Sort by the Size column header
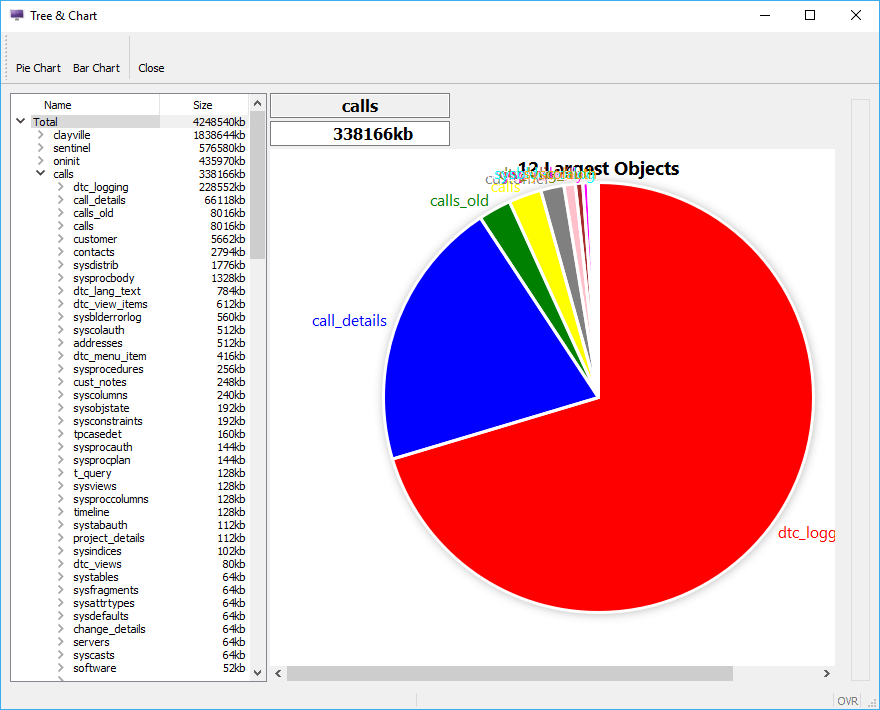The width and height of the screenshot is (880, 710). coord(203,105)
